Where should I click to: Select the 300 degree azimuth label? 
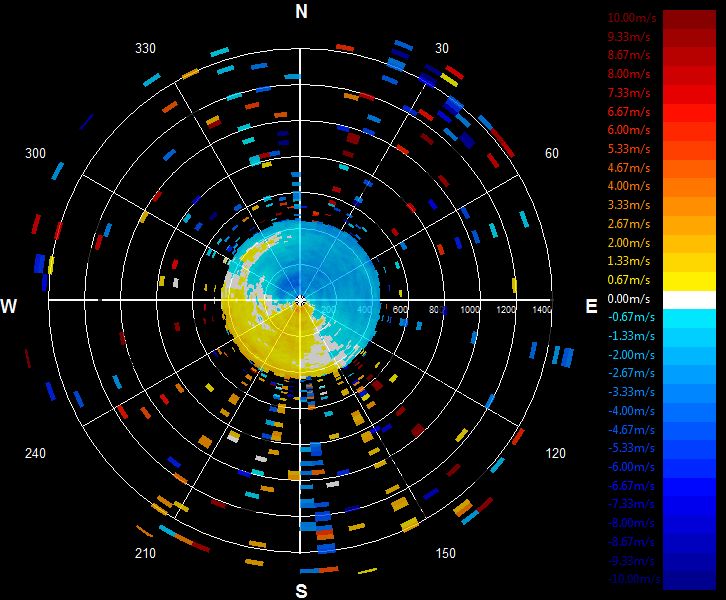(x=35, y=153)
